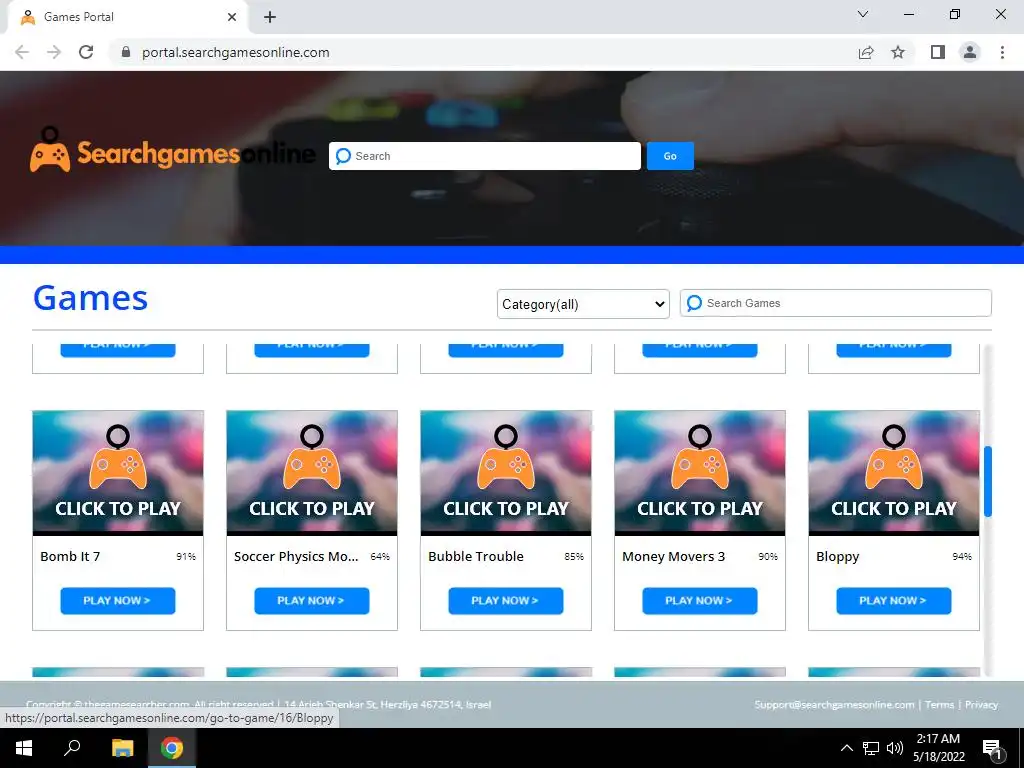Open File Explorer from taskbar
Image resolution: width=1024 pixels, height=768 pixels.
point(122,748)
